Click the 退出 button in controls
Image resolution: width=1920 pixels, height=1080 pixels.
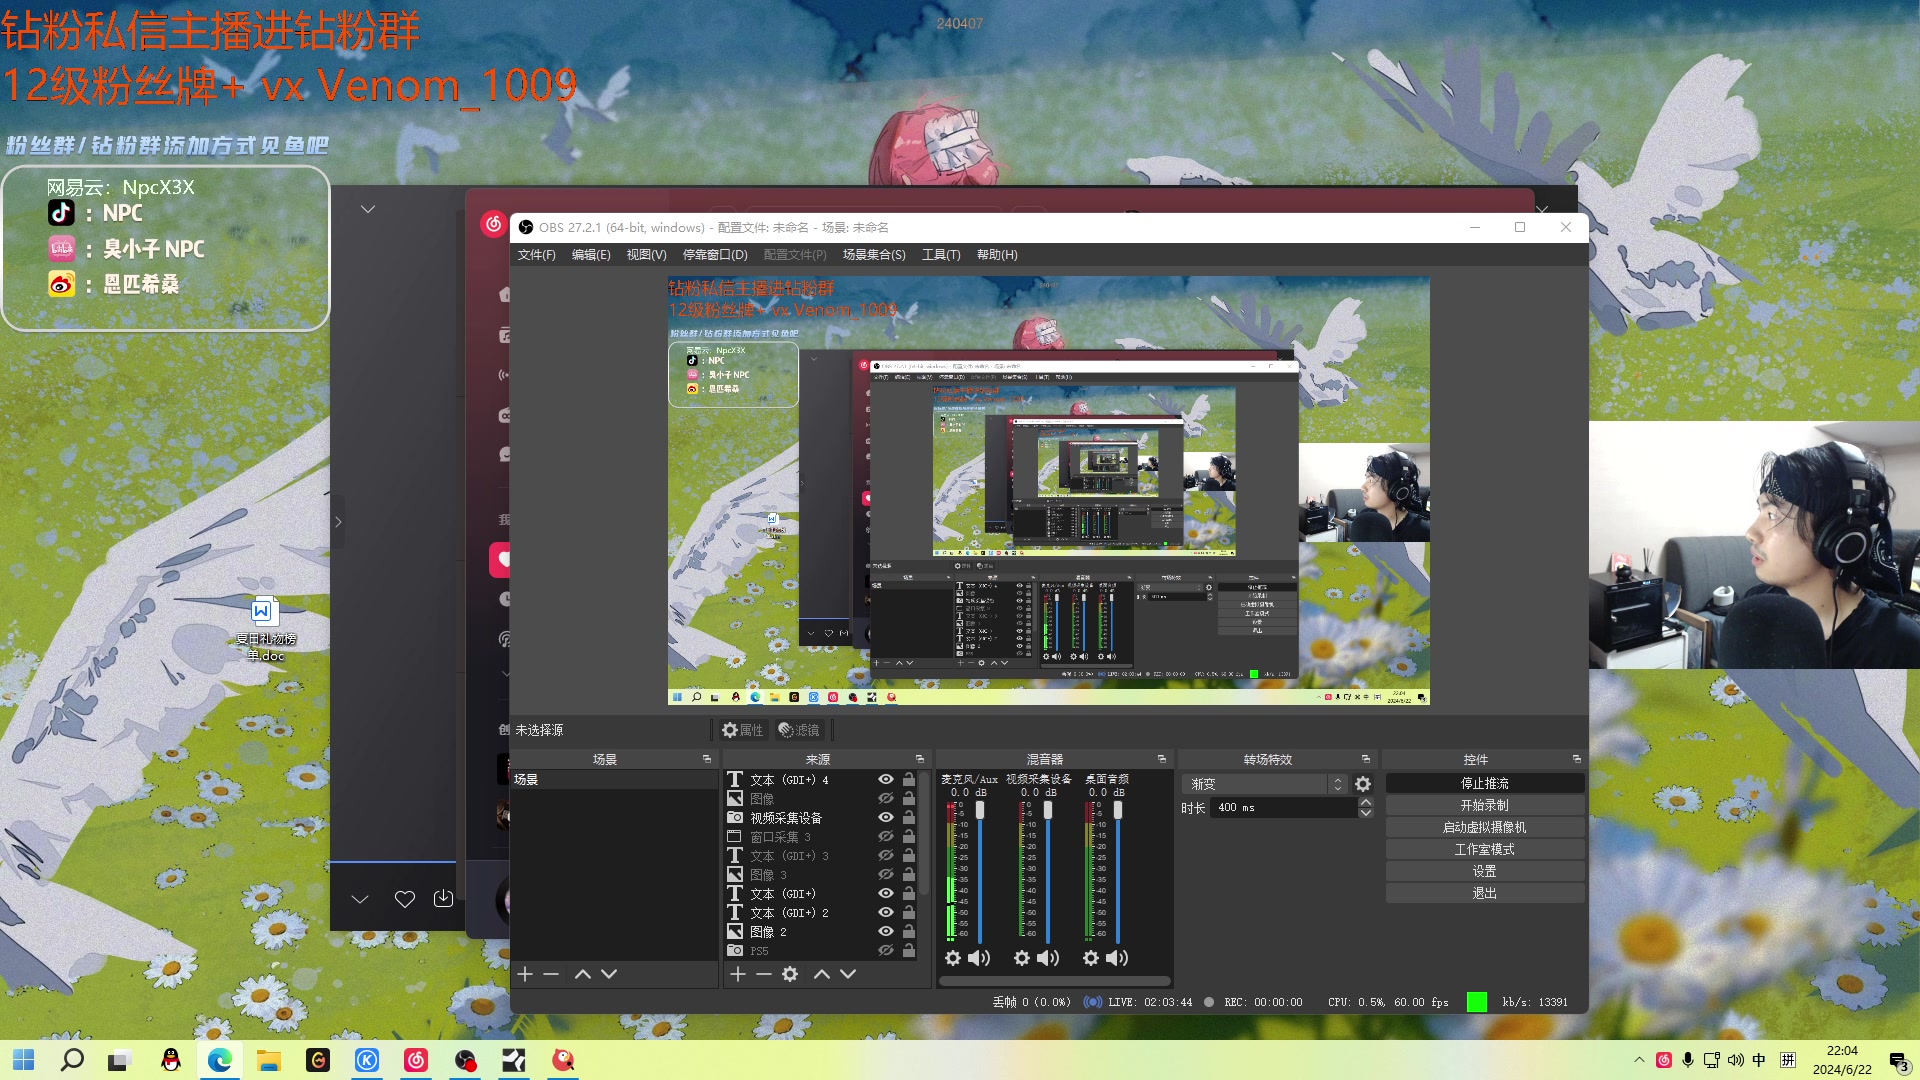click(1485, 893)
